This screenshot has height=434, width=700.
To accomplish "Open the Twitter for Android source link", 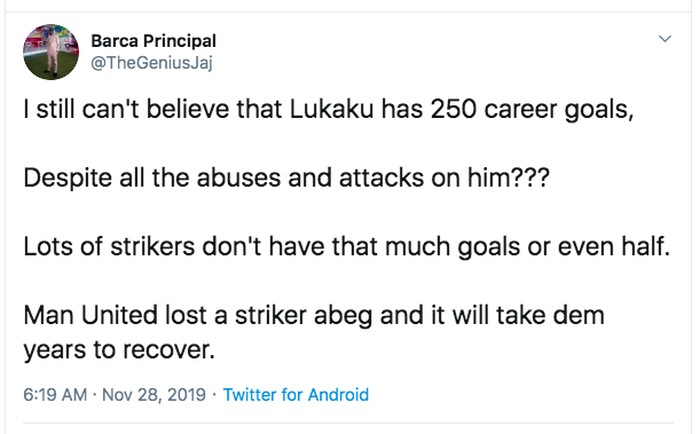I will pos(296,395).
